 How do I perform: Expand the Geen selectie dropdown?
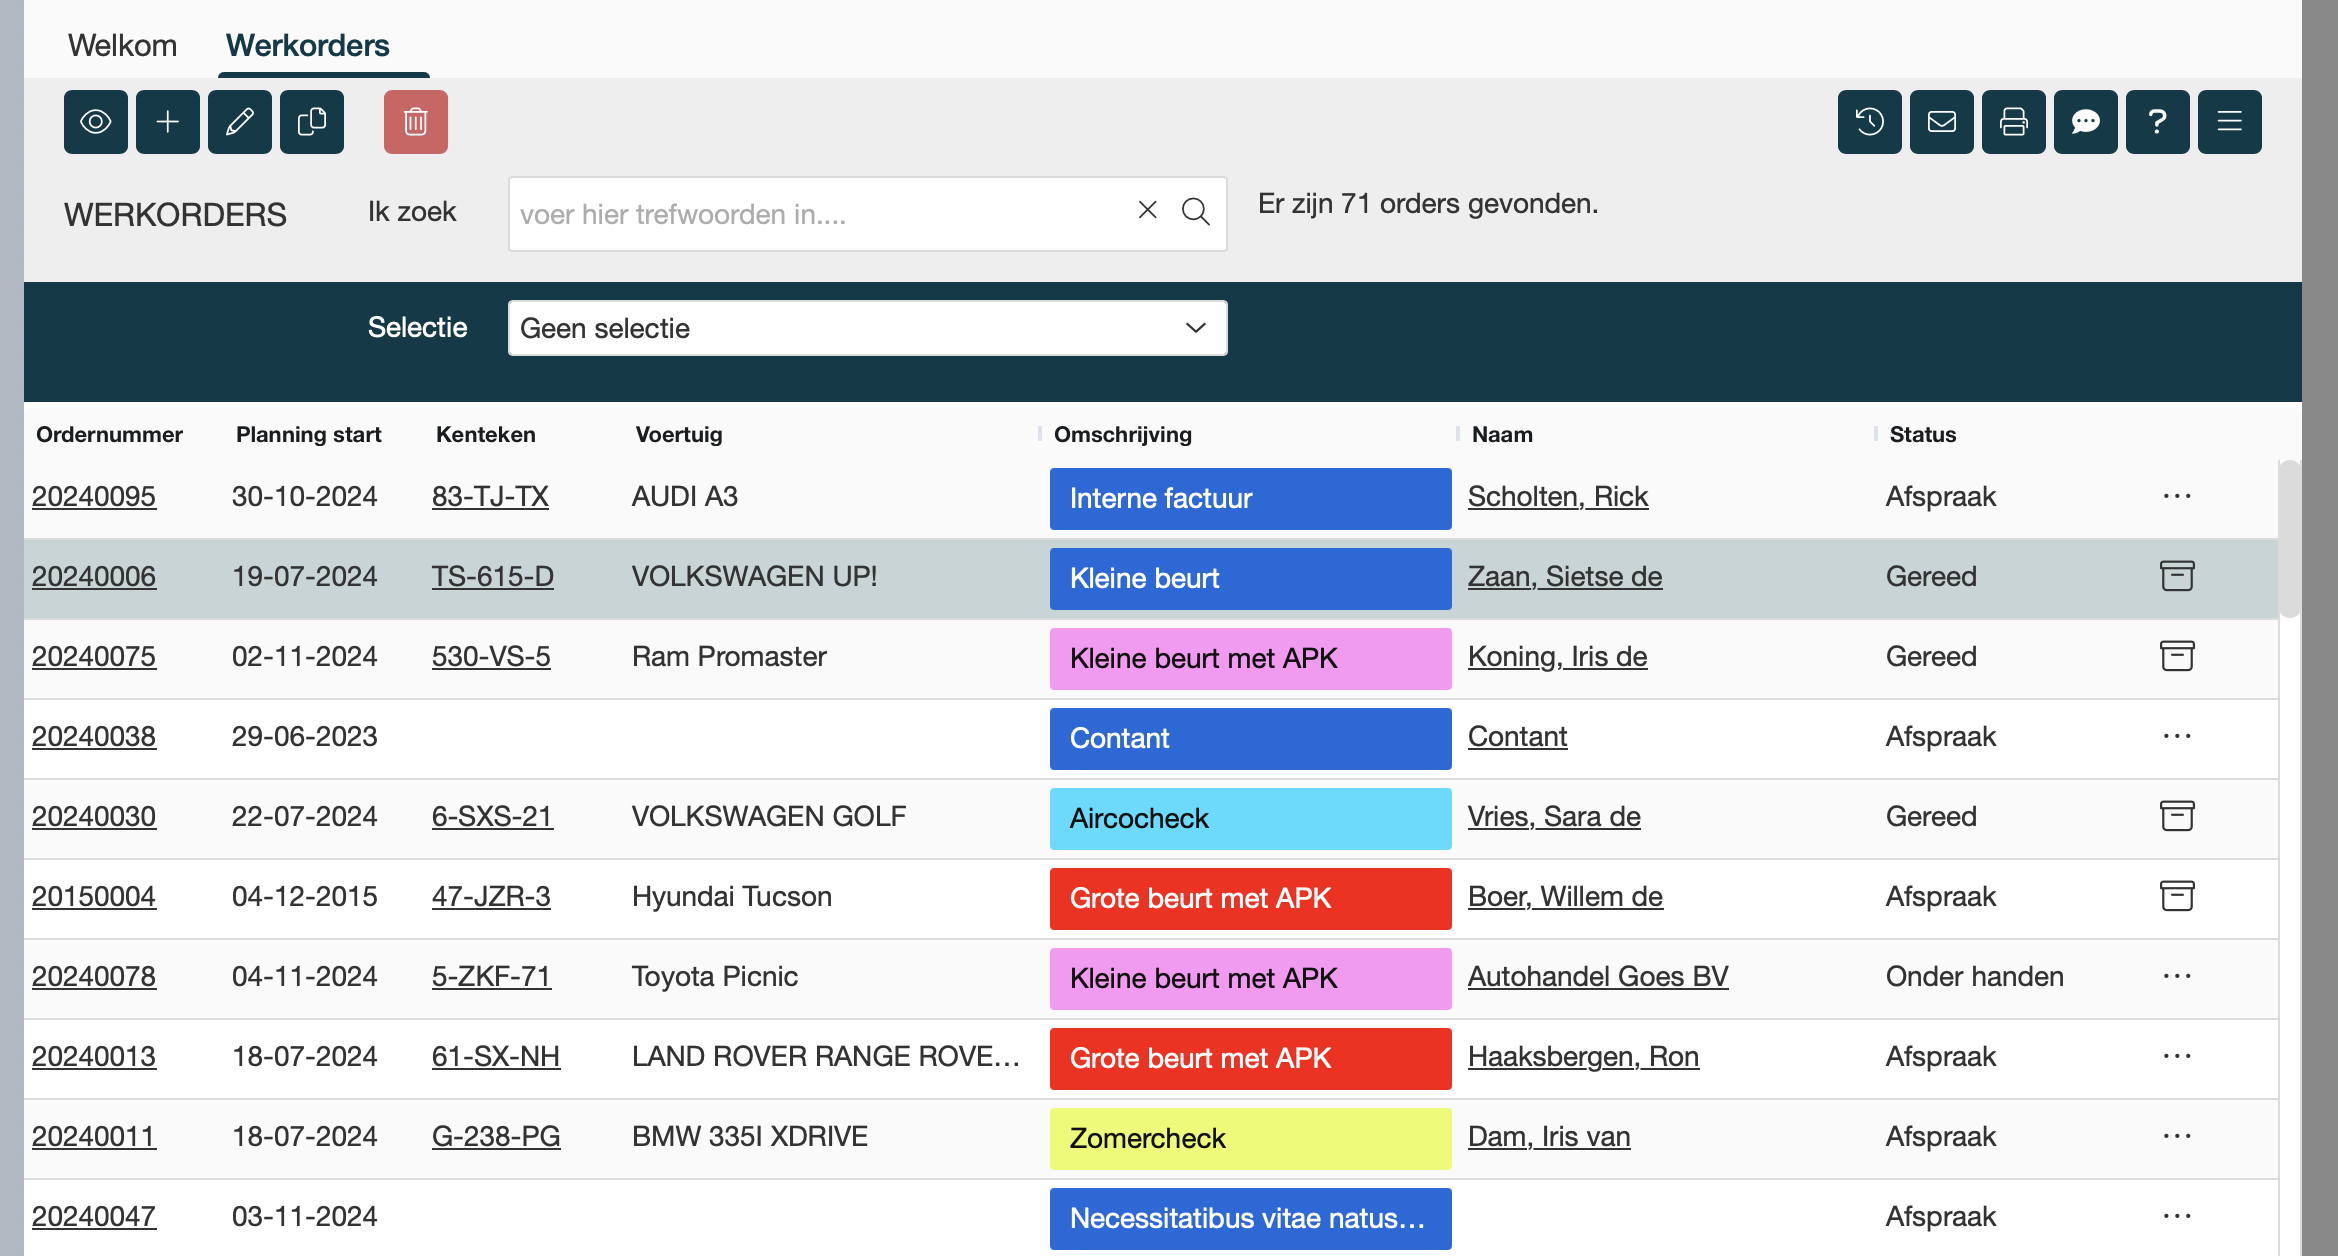coord(867,328)
